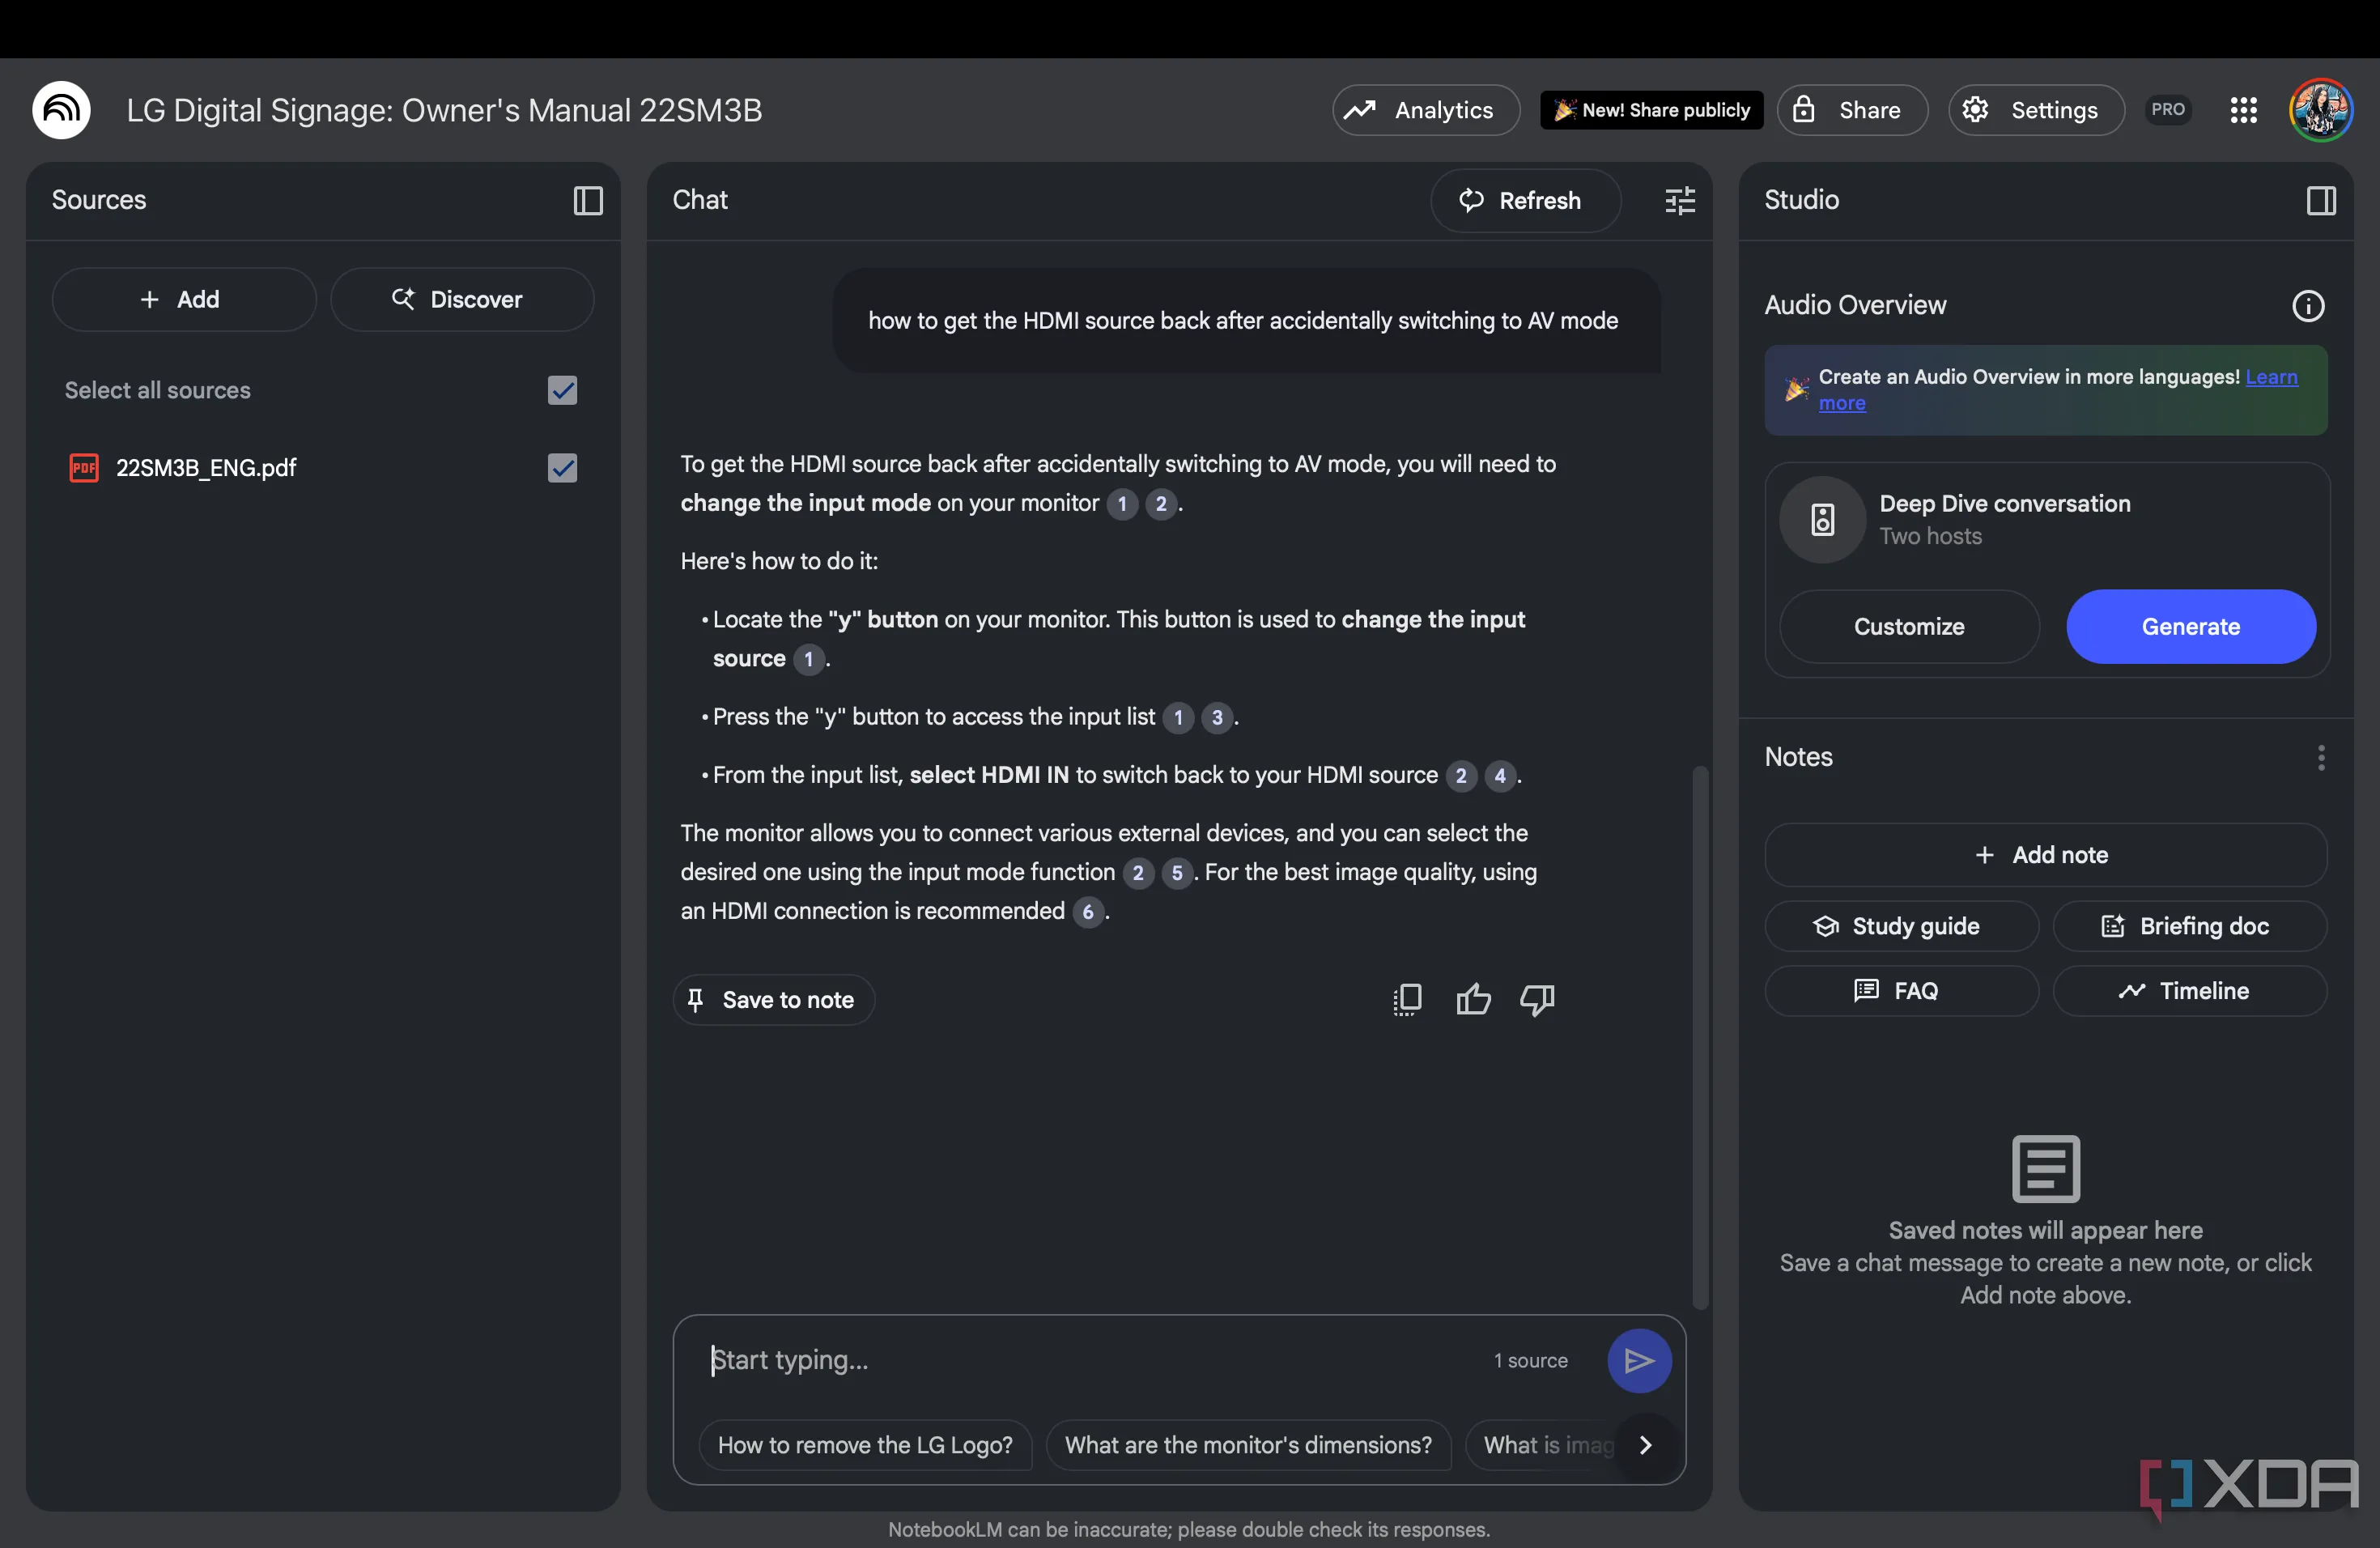Collapse the Sources panel
This screenshot has width=2380, height=1548.
click(x=588, y=201)
